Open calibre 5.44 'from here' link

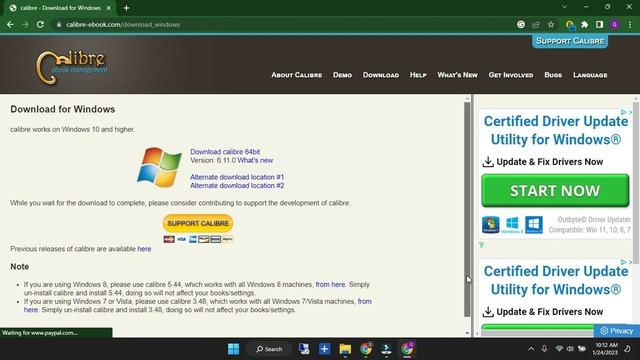330,284
